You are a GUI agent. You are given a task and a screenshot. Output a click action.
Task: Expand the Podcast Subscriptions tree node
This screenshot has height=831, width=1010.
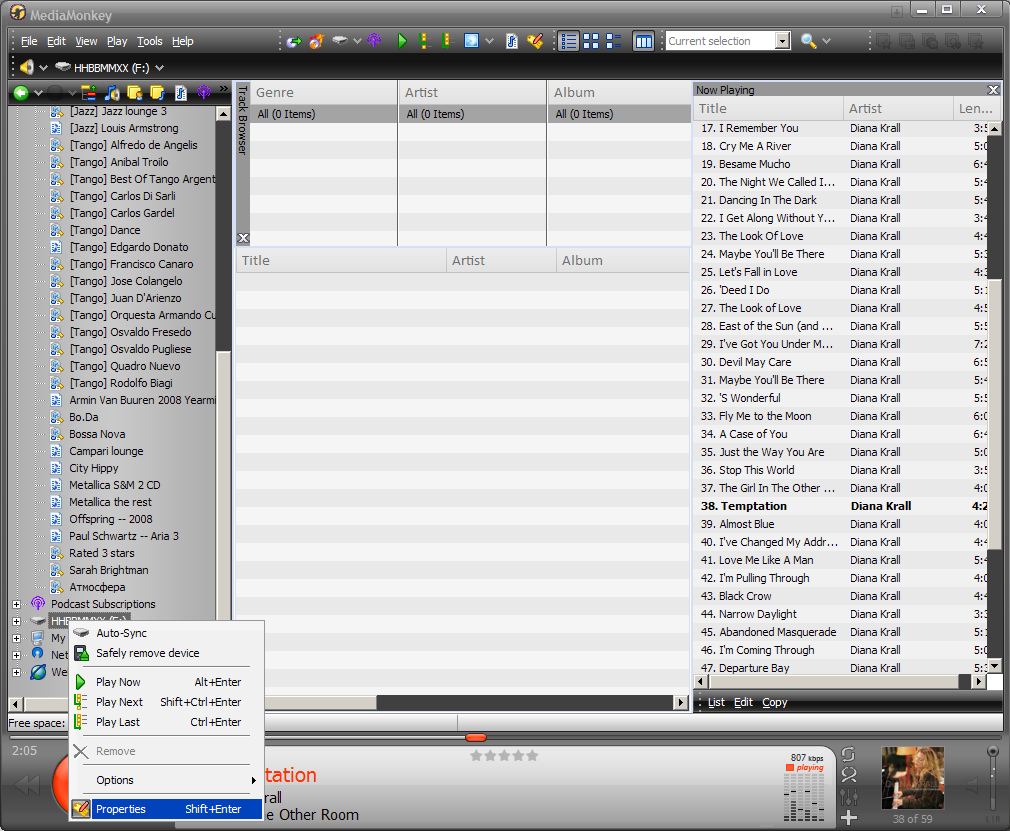click(16, 604)
